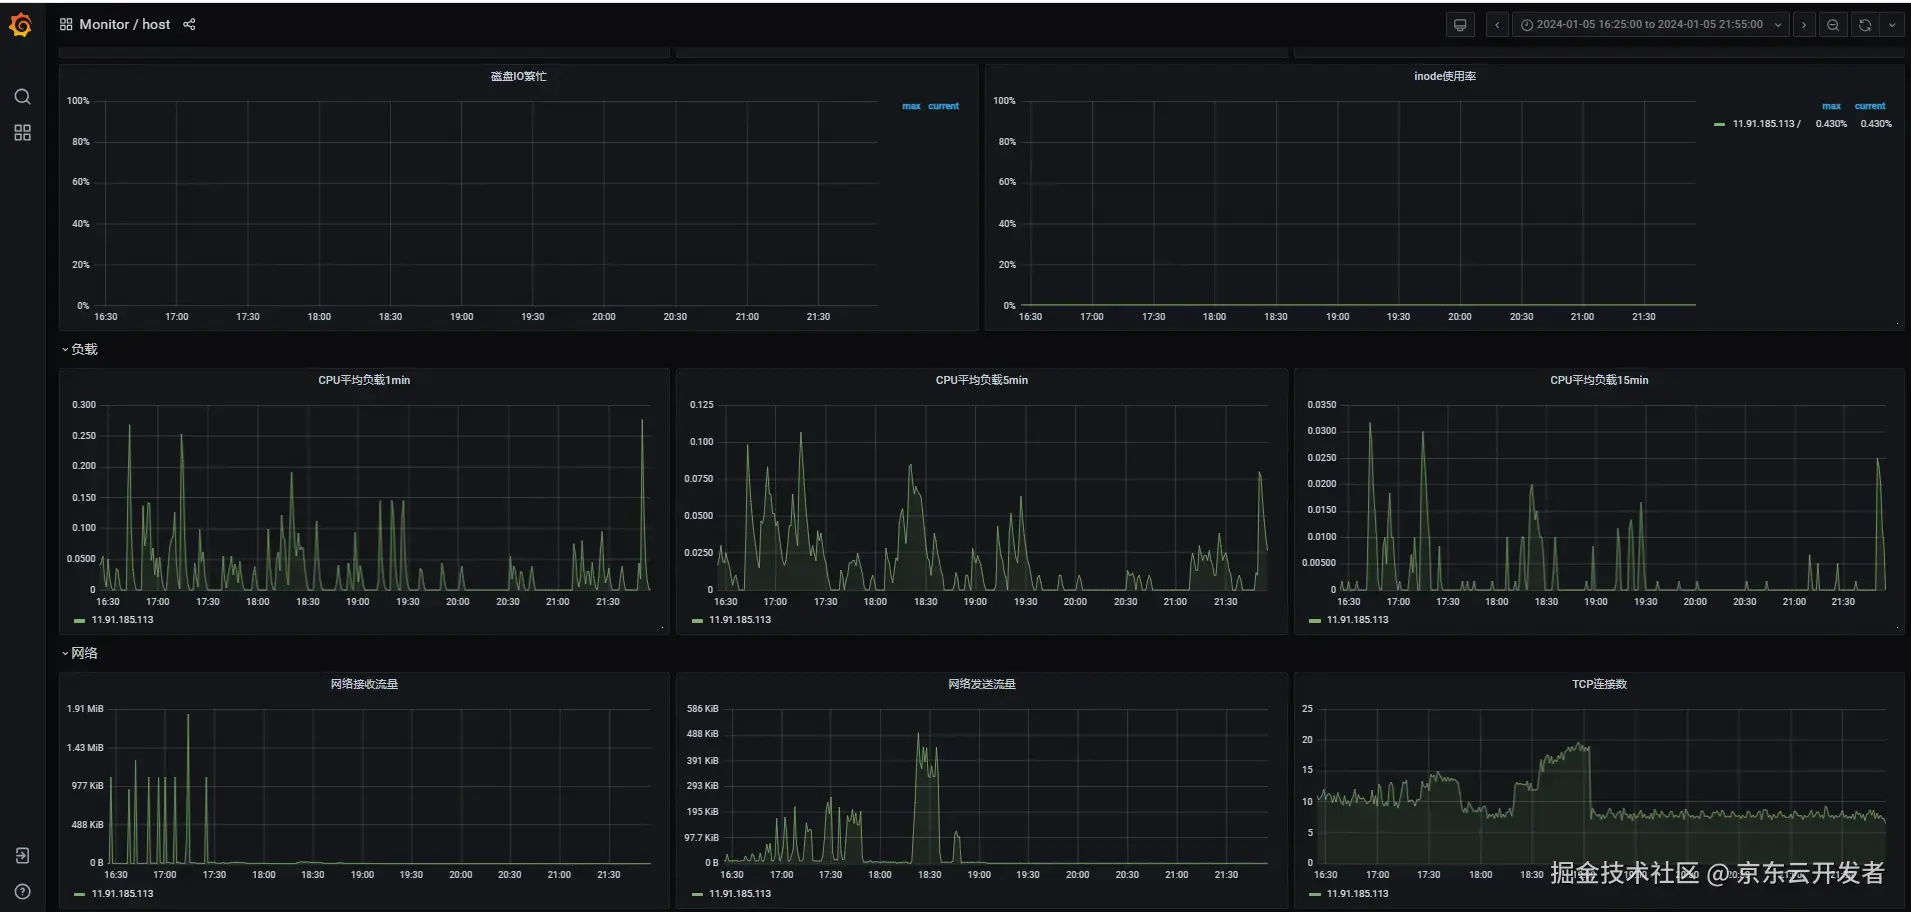Open the 磁盘IO繁忙 panel title menu
This screenshot has height=912, width=1911.
point(518,75)
